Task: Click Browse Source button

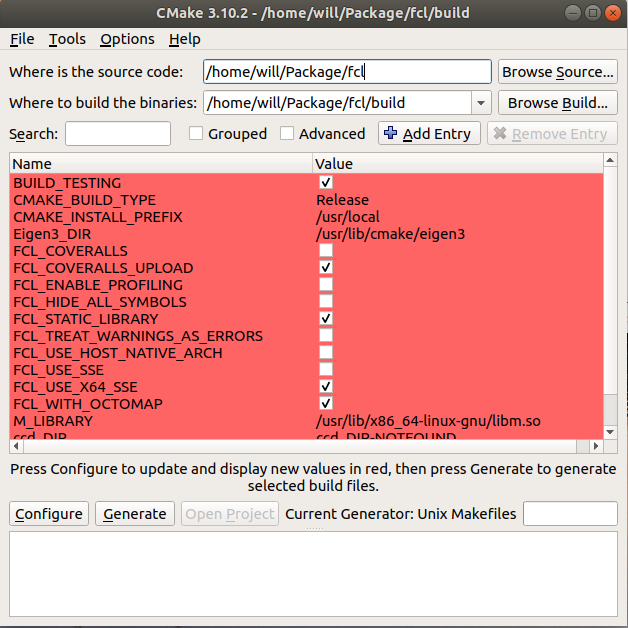Action: (x=558, y=72)
